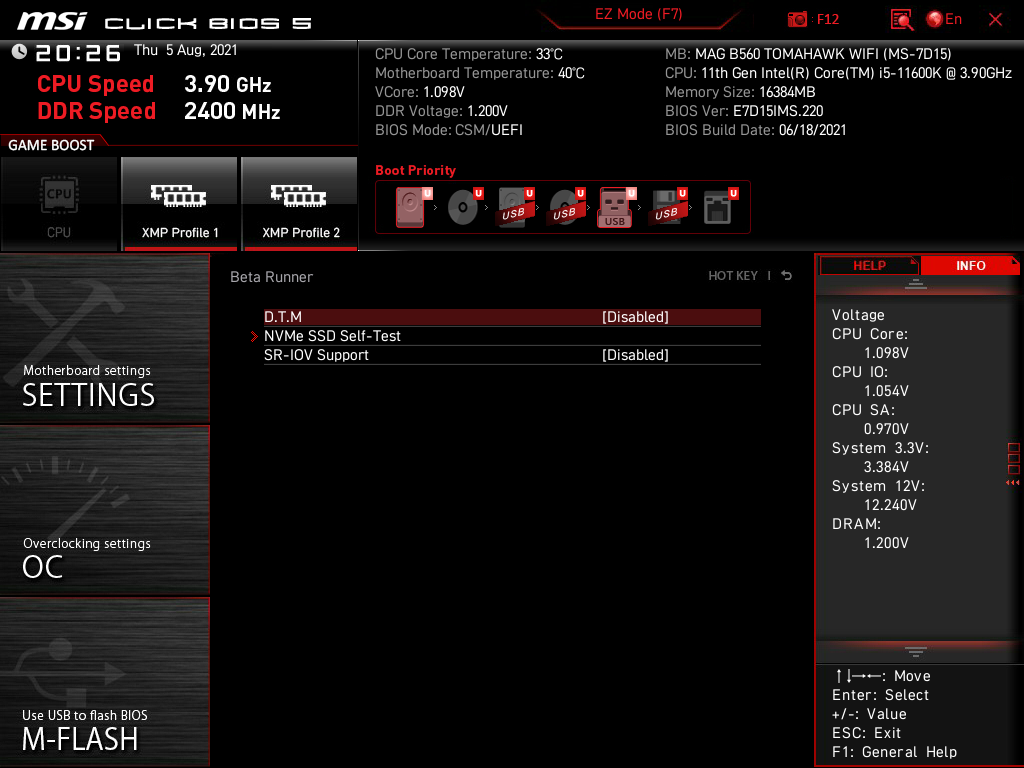Collapse the info panel's top handle
This screenshot has height=768, width=1024.
click(x=916, y=284)
